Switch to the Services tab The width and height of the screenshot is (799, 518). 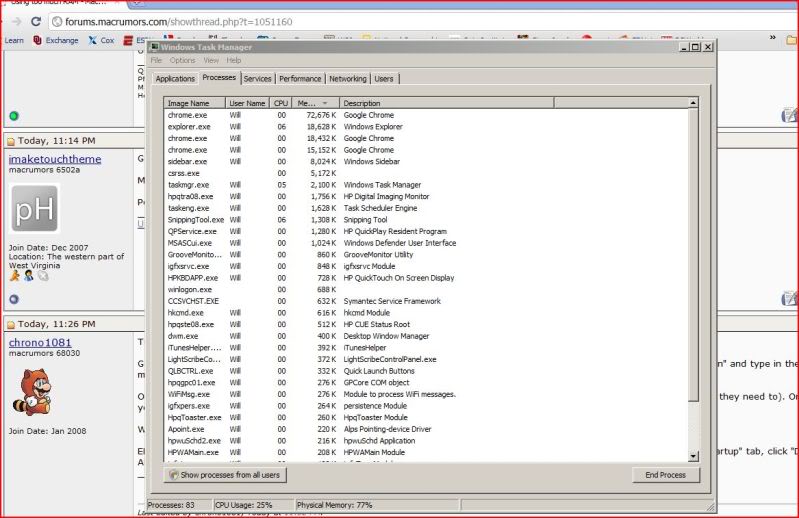click(257, 78)
